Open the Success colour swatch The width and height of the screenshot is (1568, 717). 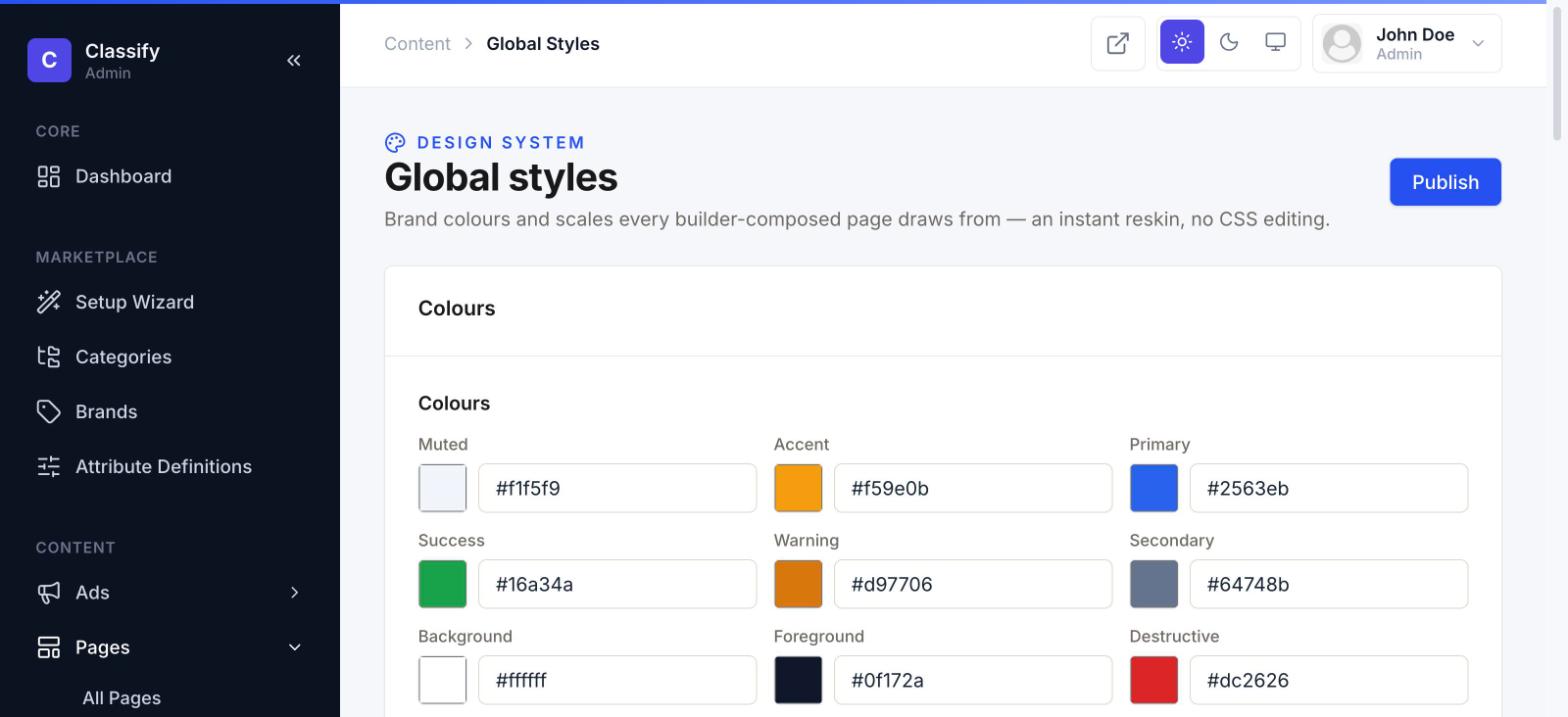pos(442,584)
